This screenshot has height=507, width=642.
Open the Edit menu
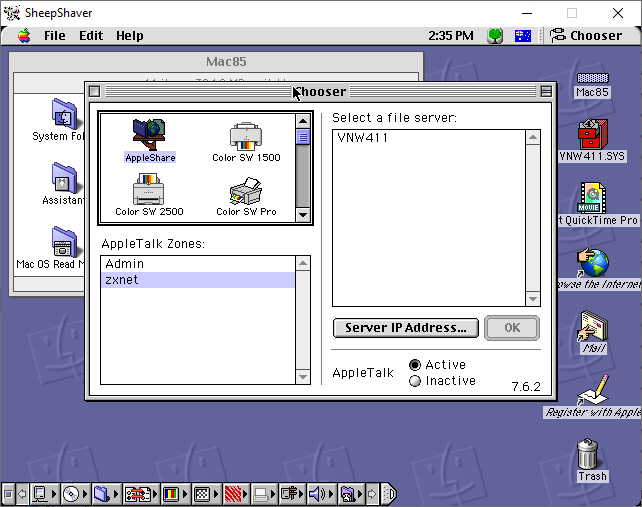(x=91, y=36)
